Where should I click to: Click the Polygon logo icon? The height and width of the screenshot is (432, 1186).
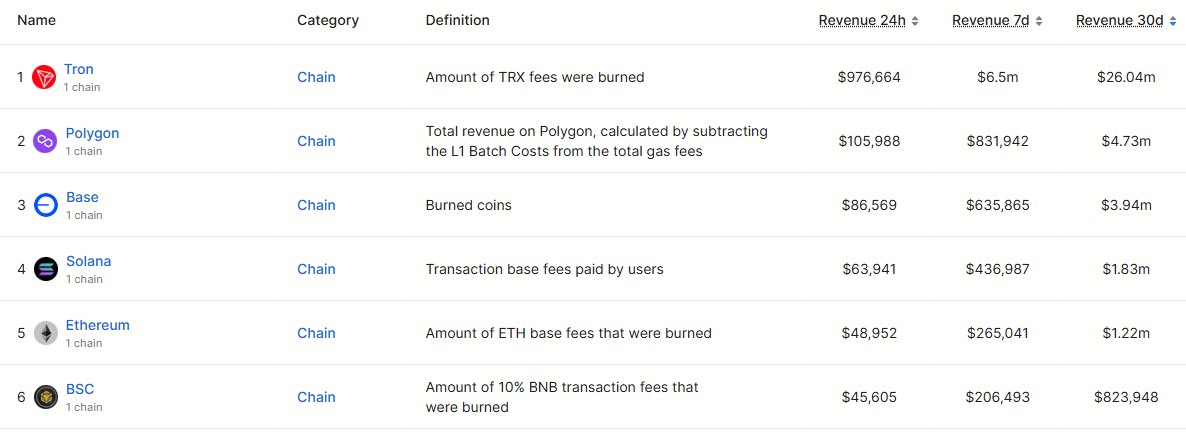pyautogui.click(x=45, y=141)
